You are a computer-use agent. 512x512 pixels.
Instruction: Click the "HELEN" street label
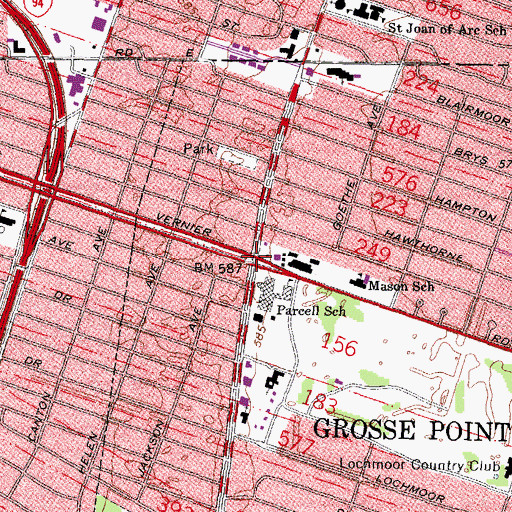pos(88,453)
